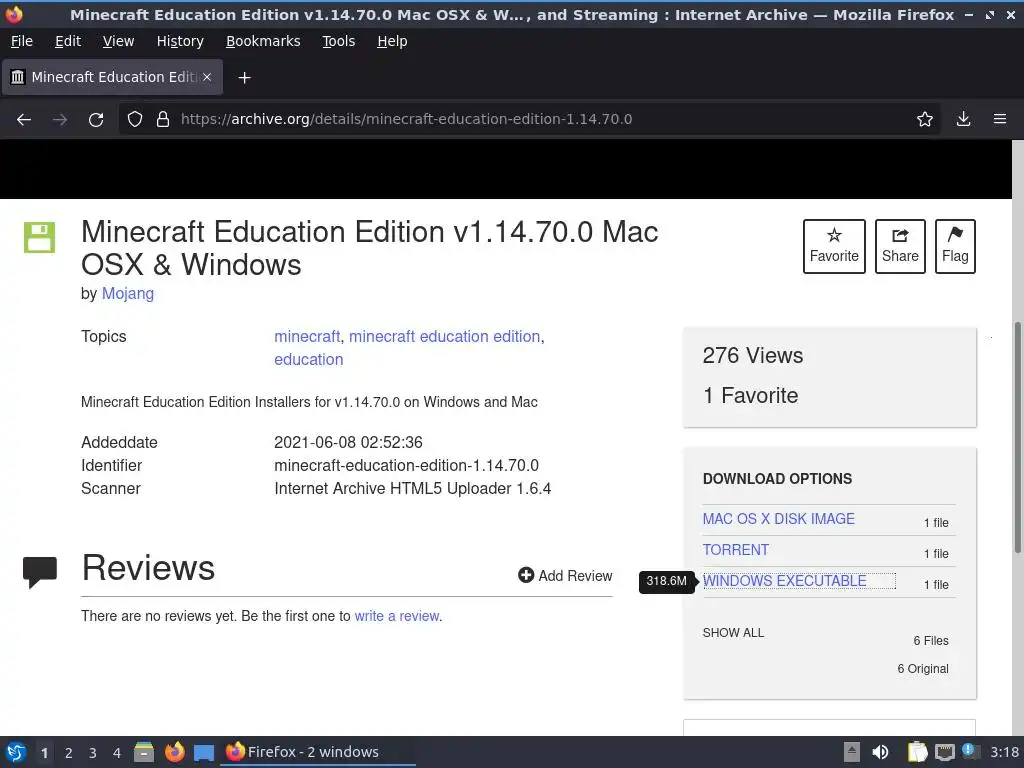Close the Minecraft Education Edition tab

(x=207, y=77)
